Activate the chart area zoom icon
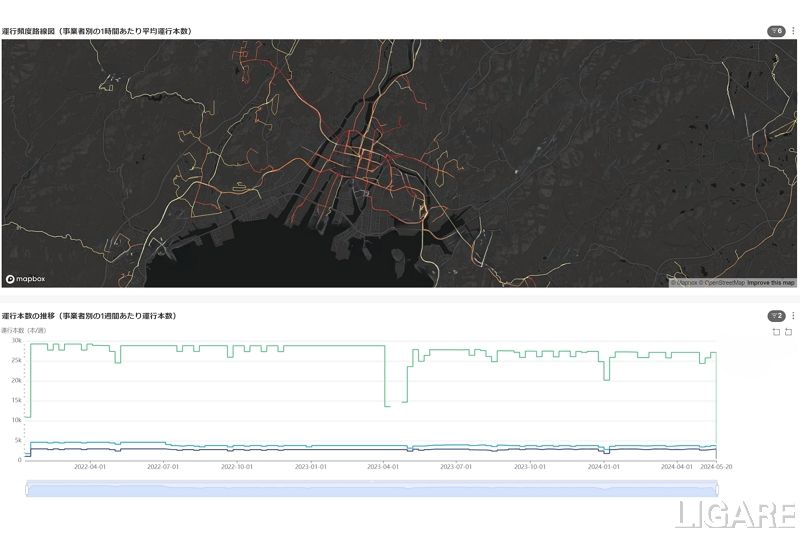Viewport: 800px width, 533px height. pos(776,332)
